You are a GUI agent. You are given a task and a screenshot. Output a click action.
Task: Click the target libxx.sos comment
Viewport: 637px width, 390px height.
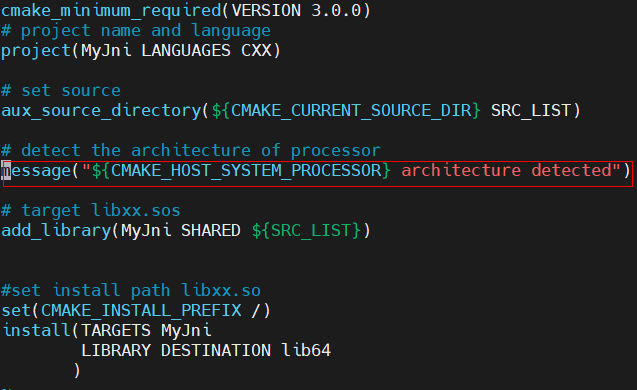pyautogui.click(x=91, y=210)
